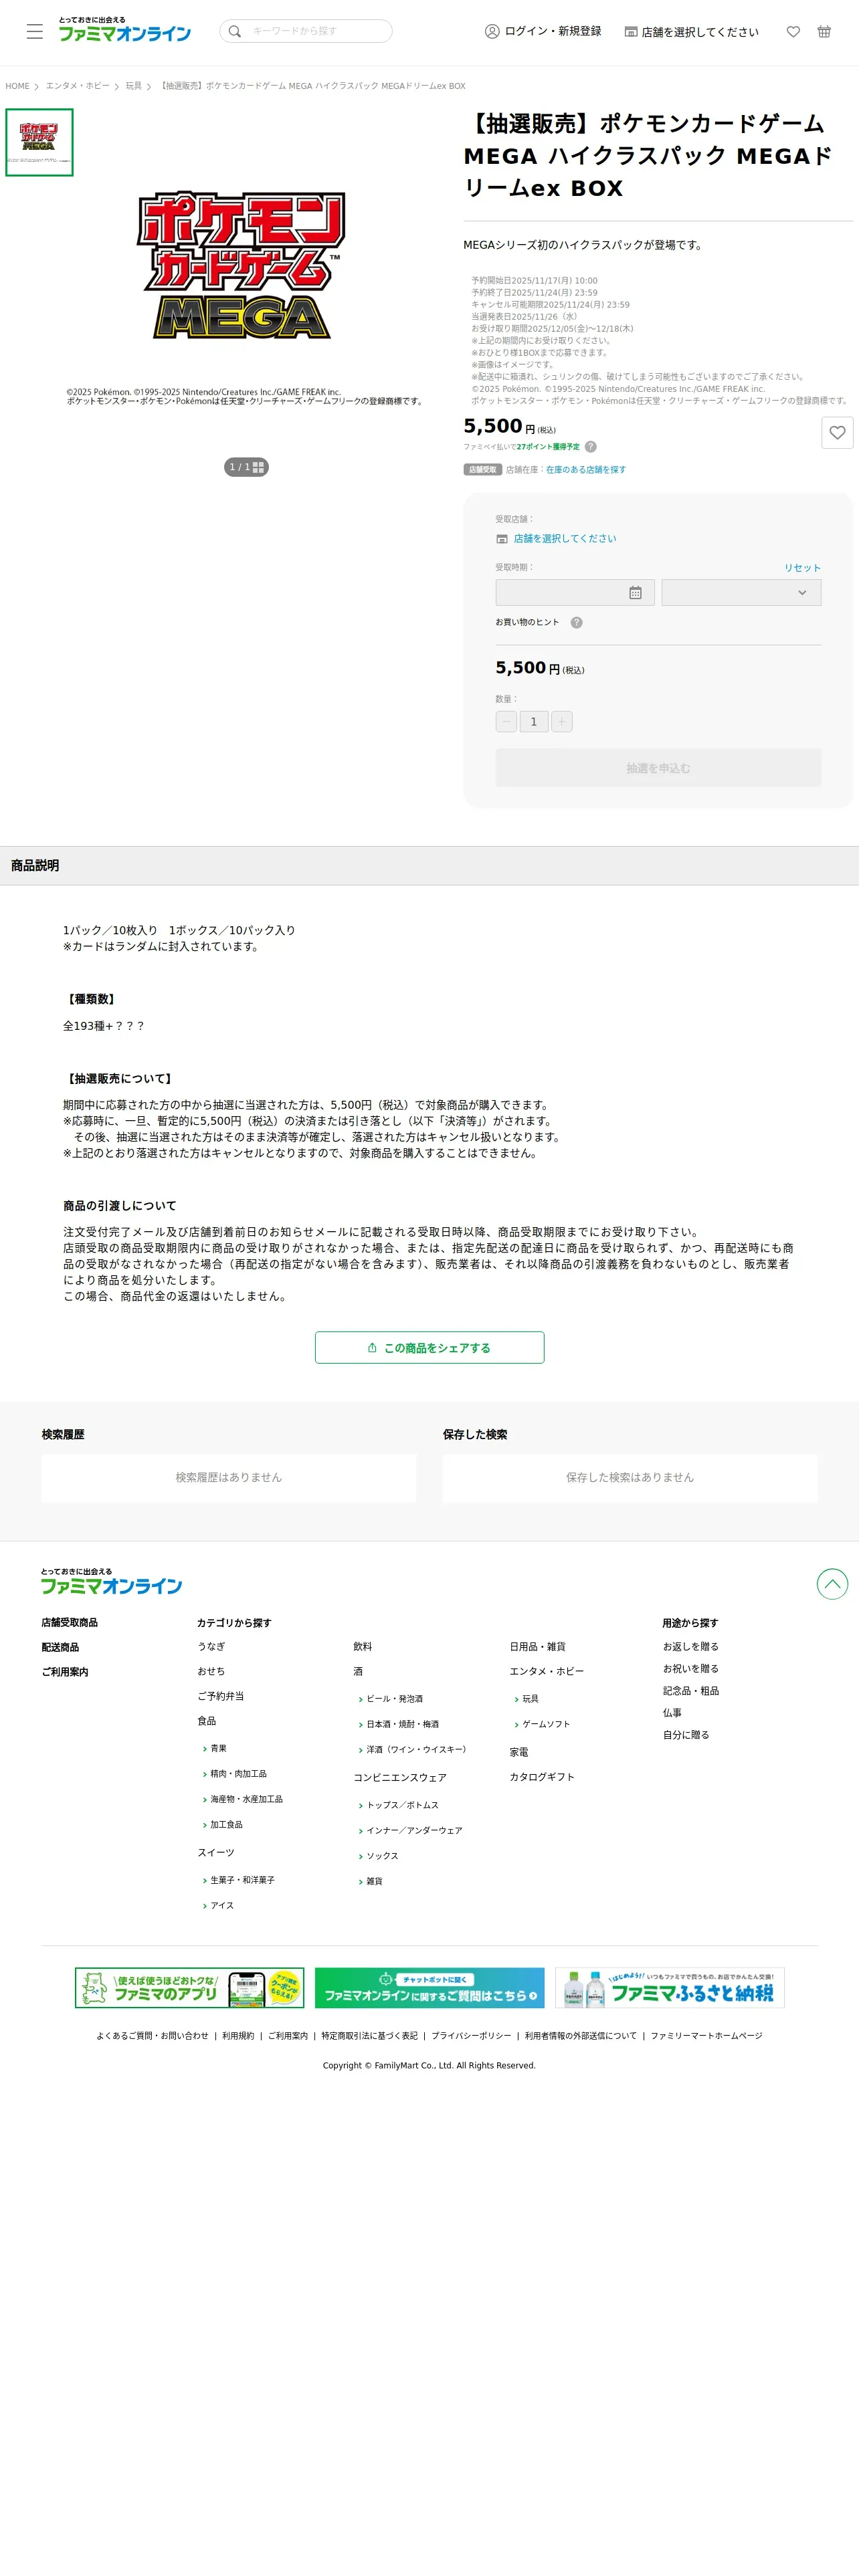Screen dimensions: 859x2576
Task: Open 精肉・肉加工品 subcategory link
Action: coord(238,1773)
